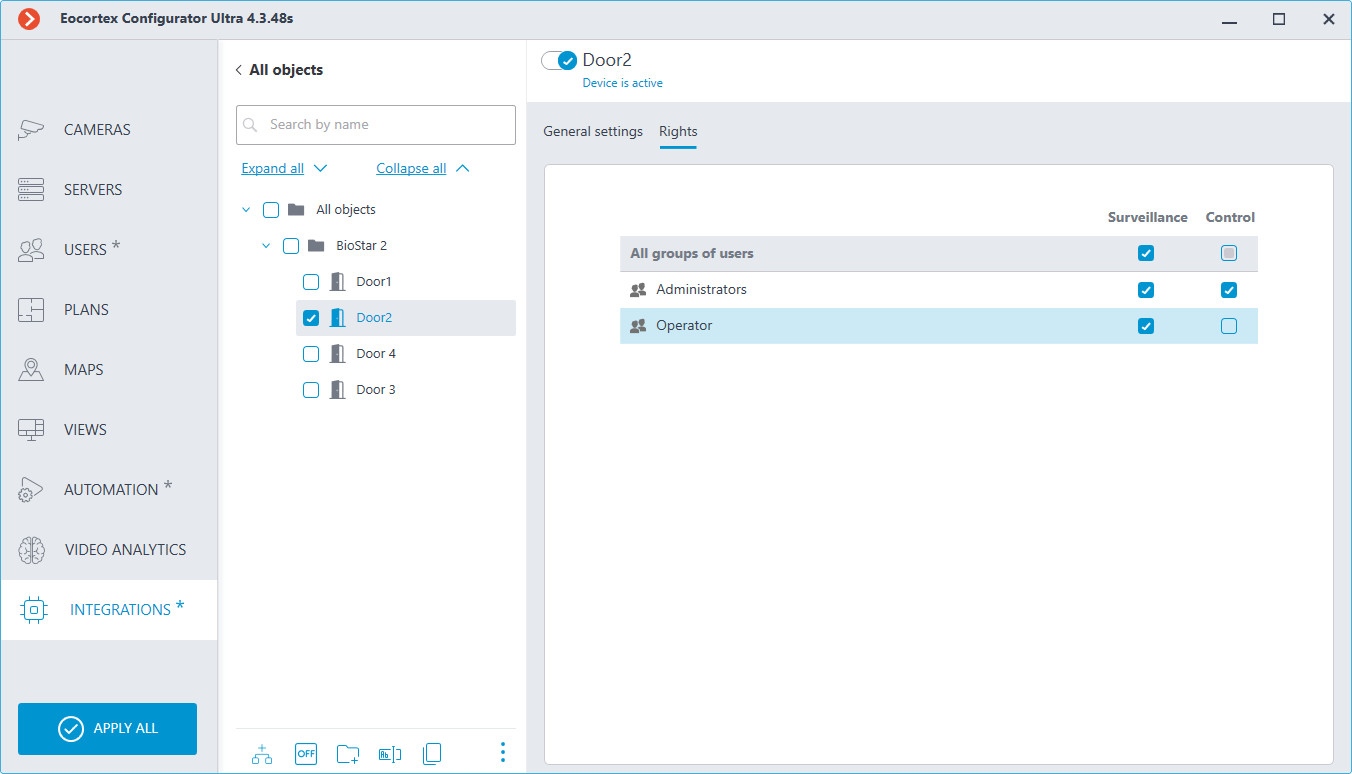Open the Users section icon
Image resolution: width=1352 pixels, height=774 pixels.
(x=31, y=250)
